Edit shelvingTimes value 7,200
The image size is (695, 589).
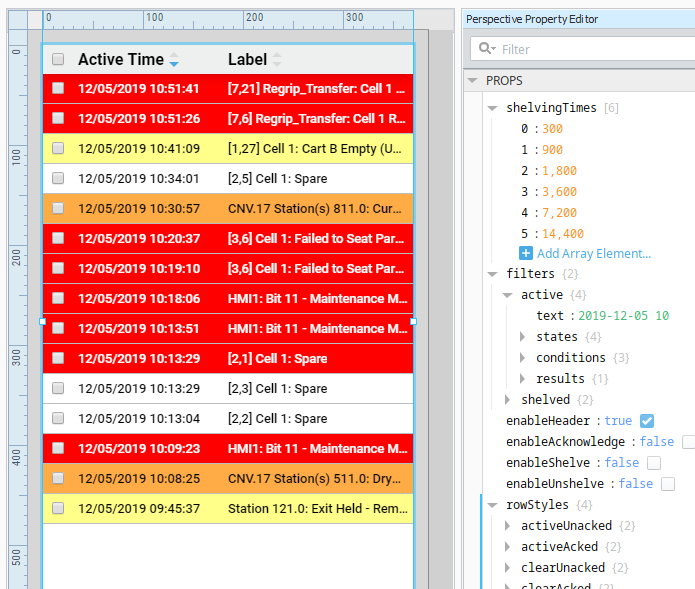coord(559,213)
